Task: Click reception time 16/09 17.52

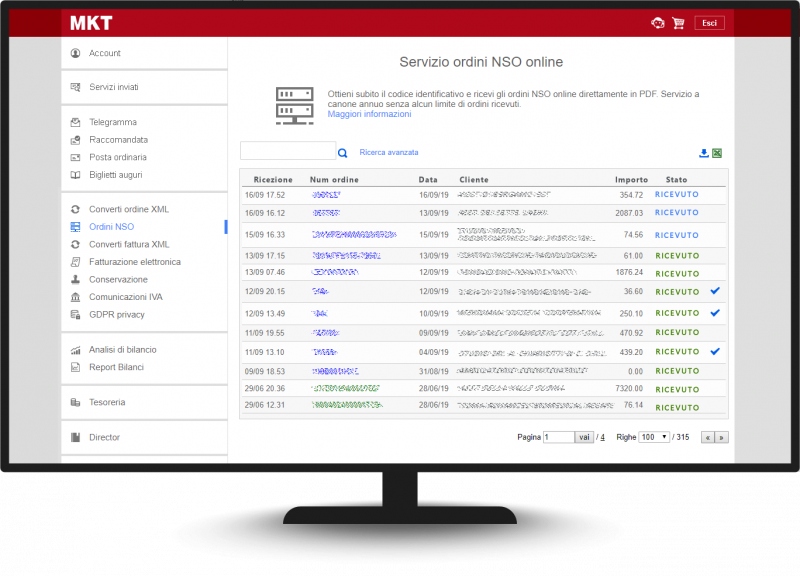Action: tap(265, 195)
